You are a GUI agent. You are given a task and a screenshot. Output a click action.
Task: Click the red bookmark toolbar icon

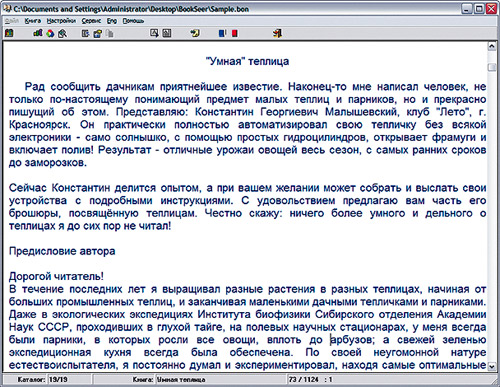pos(235,33)
